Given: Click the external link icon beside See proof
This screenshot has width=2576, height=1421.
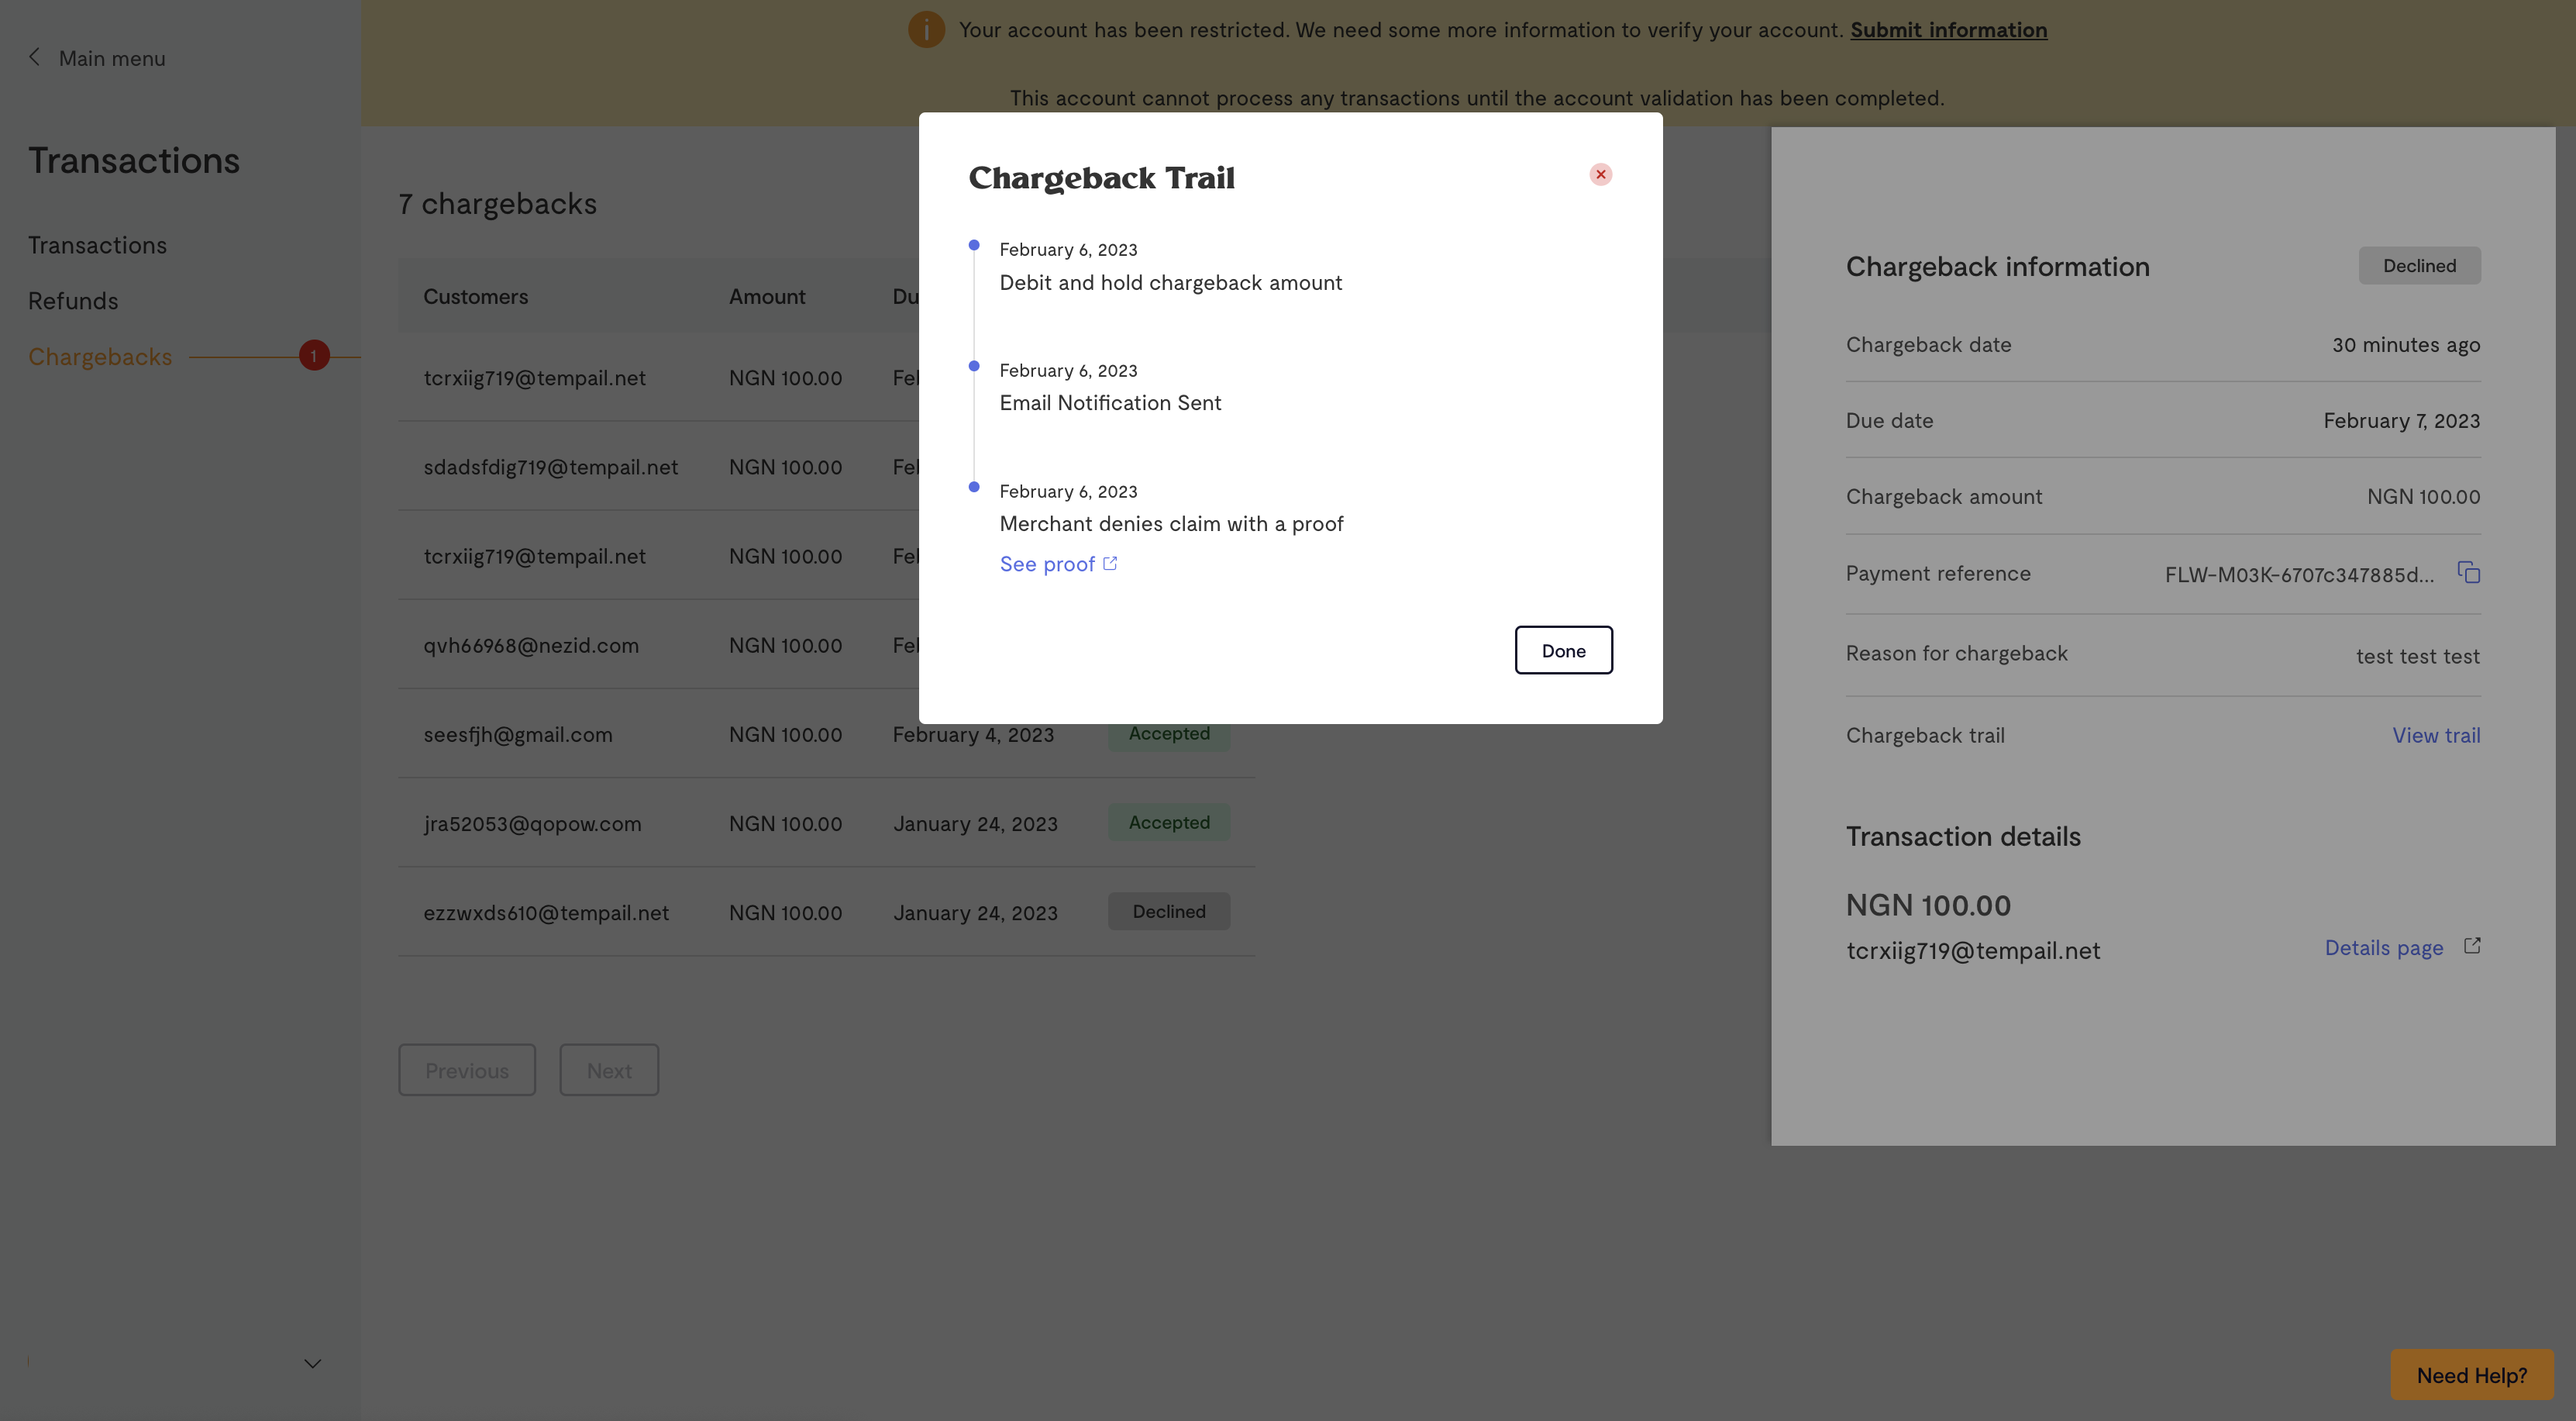Looking at the screenshot, I should click(1110, 563).
